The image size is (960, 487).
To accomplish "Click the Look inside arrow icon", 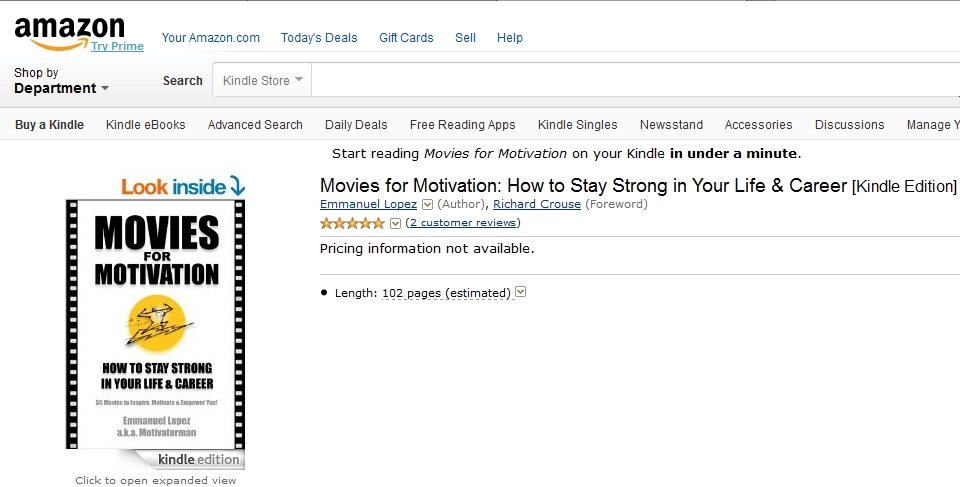I will 237,185.
